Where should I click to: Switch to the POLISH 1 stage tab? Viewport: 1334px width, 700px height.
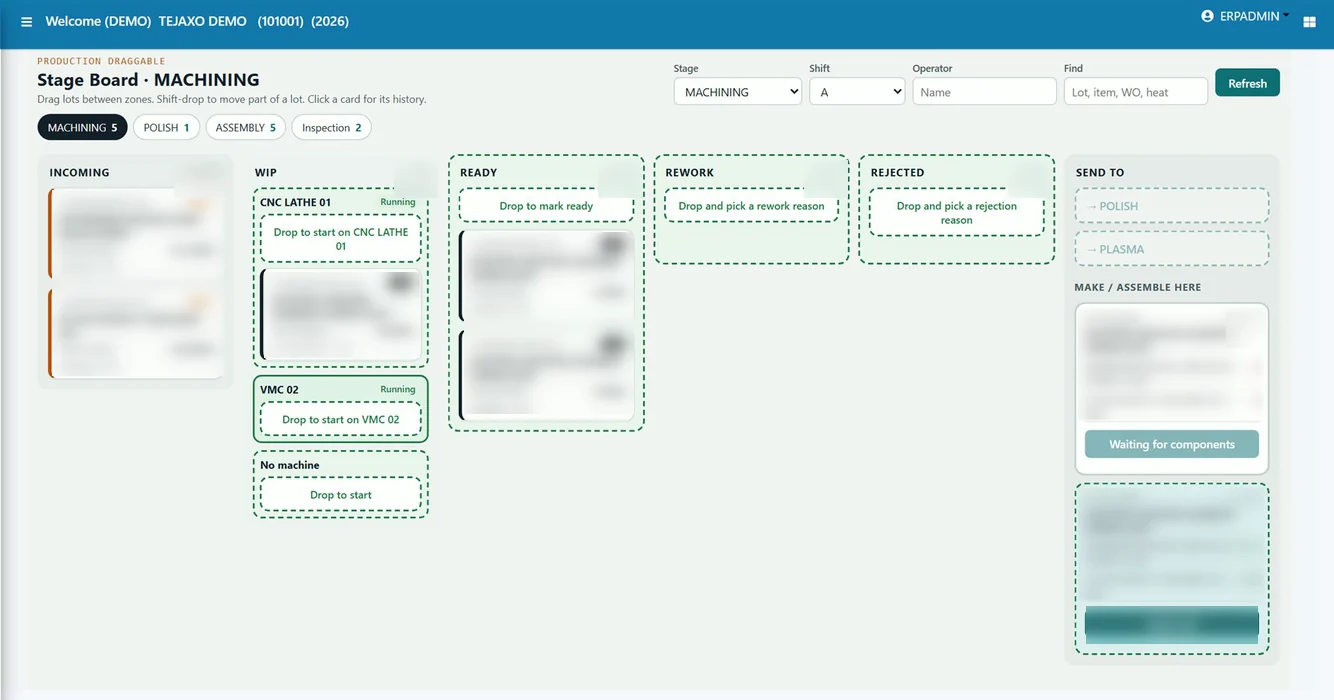166,128
